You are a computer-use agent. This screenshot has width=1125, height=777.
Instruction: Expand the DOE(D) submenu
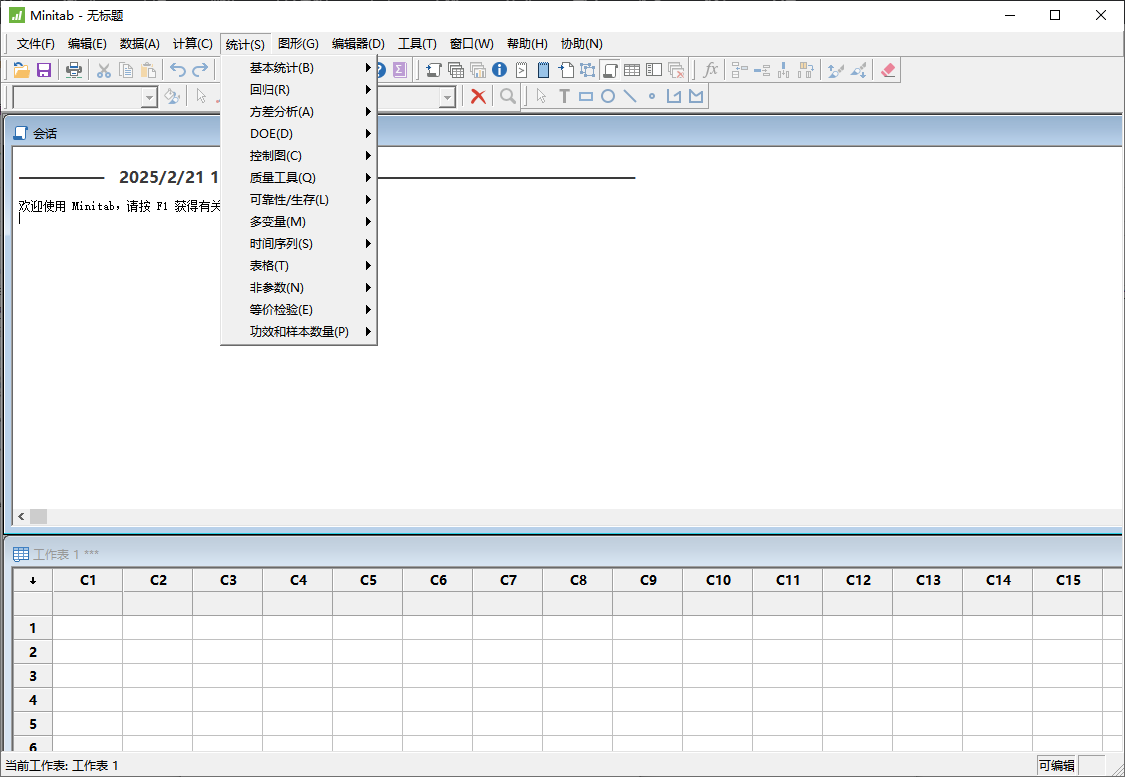point(299,133)
